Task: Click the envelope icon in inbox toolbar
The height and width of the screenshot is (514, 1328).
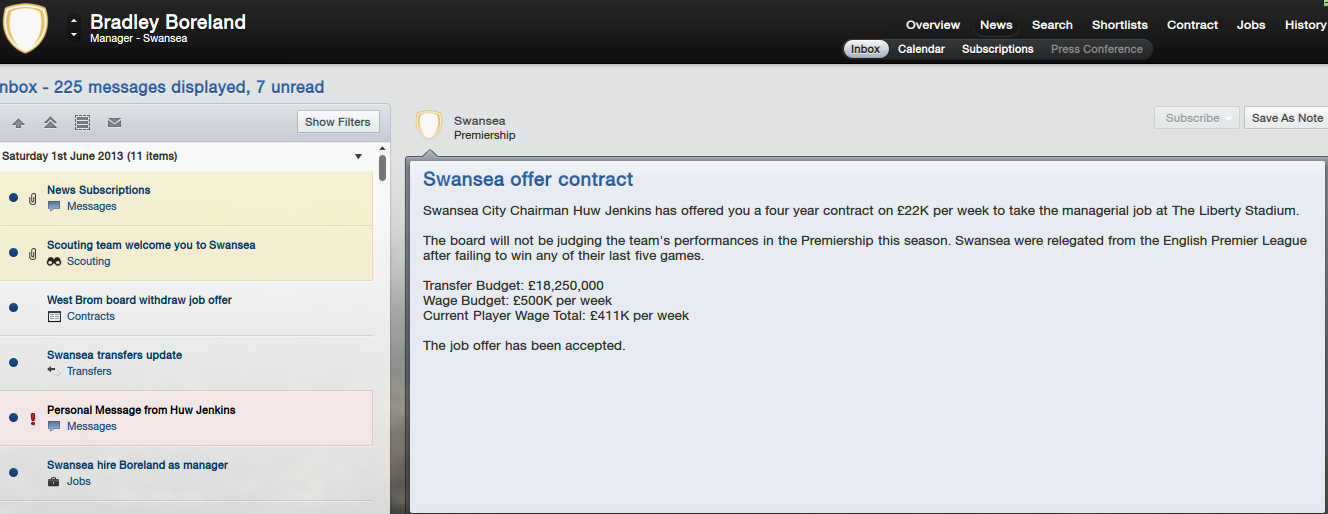Action: (x=114, y=123)
